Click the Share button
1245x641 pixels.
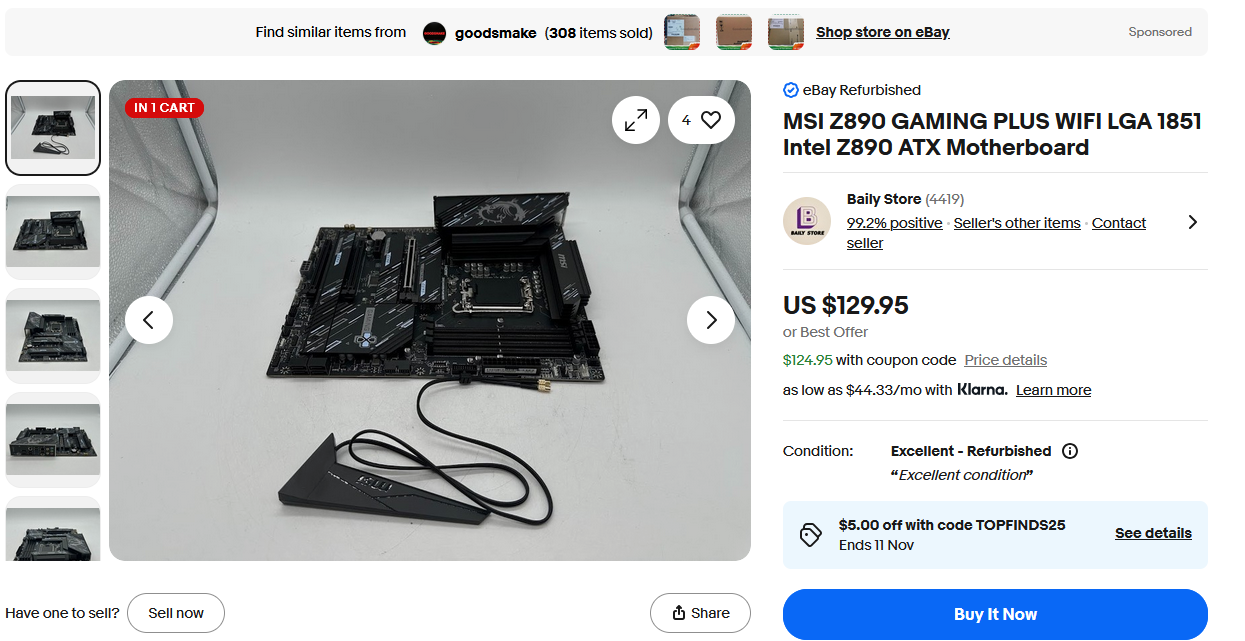pyautogui.click(x=700, y=613)
